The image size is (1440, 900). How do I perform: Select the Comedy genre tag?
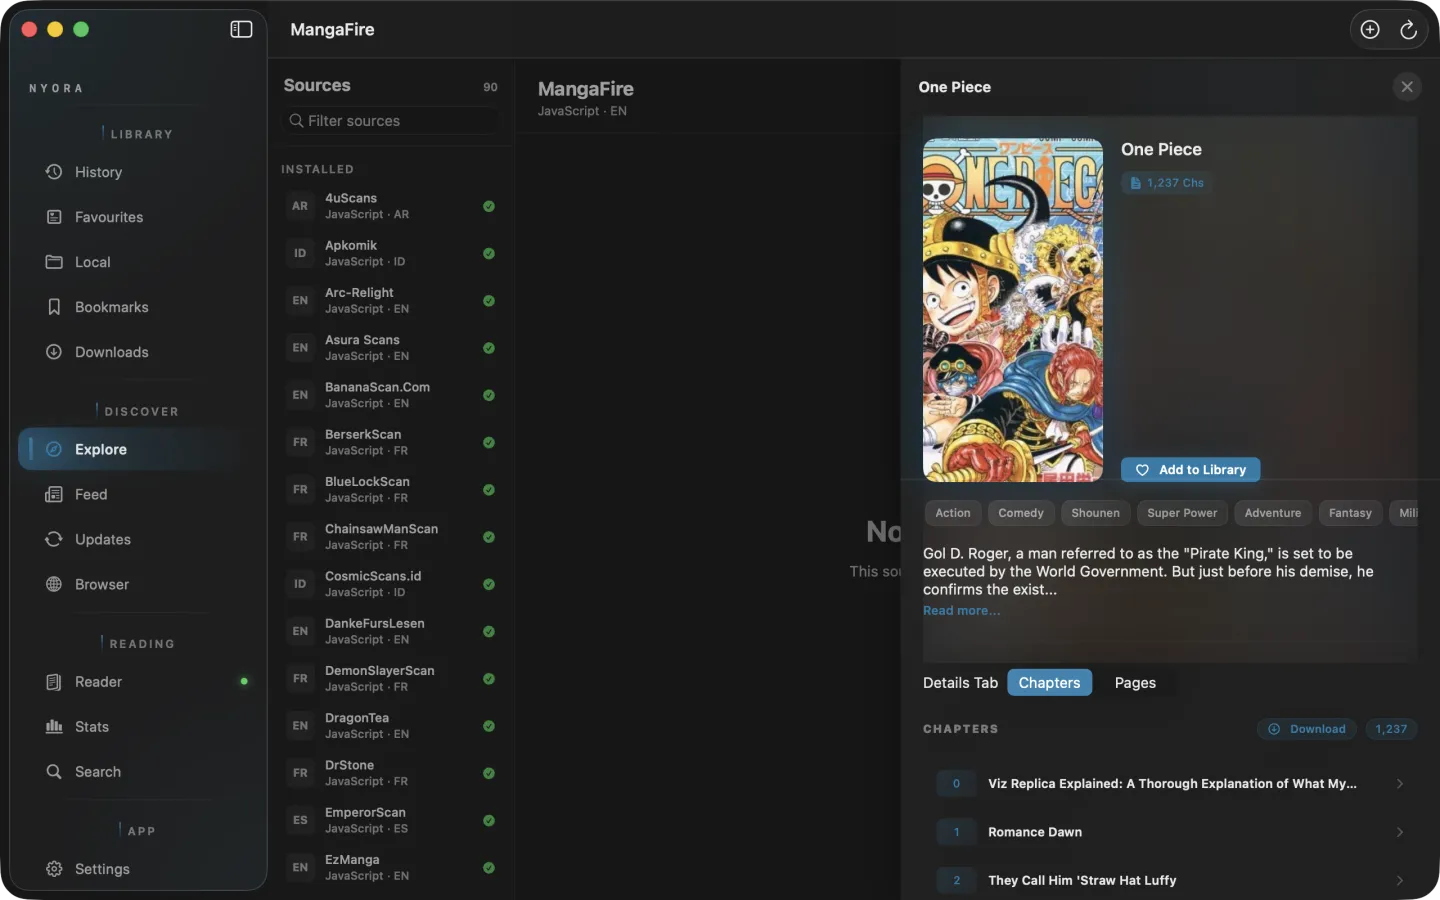(x=1021, y=513)
